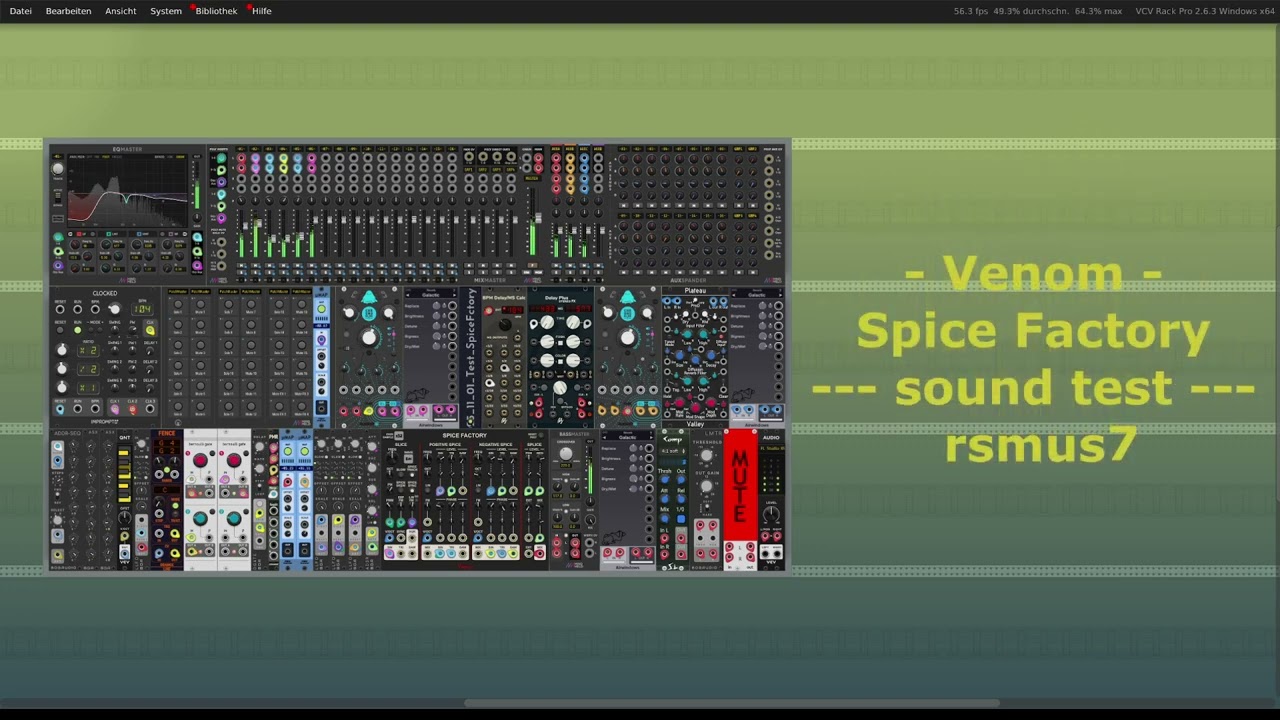Toggle MixMaster track 1 mute button
The height and width of the screenshot is (720, 1280).
[241, 265]
